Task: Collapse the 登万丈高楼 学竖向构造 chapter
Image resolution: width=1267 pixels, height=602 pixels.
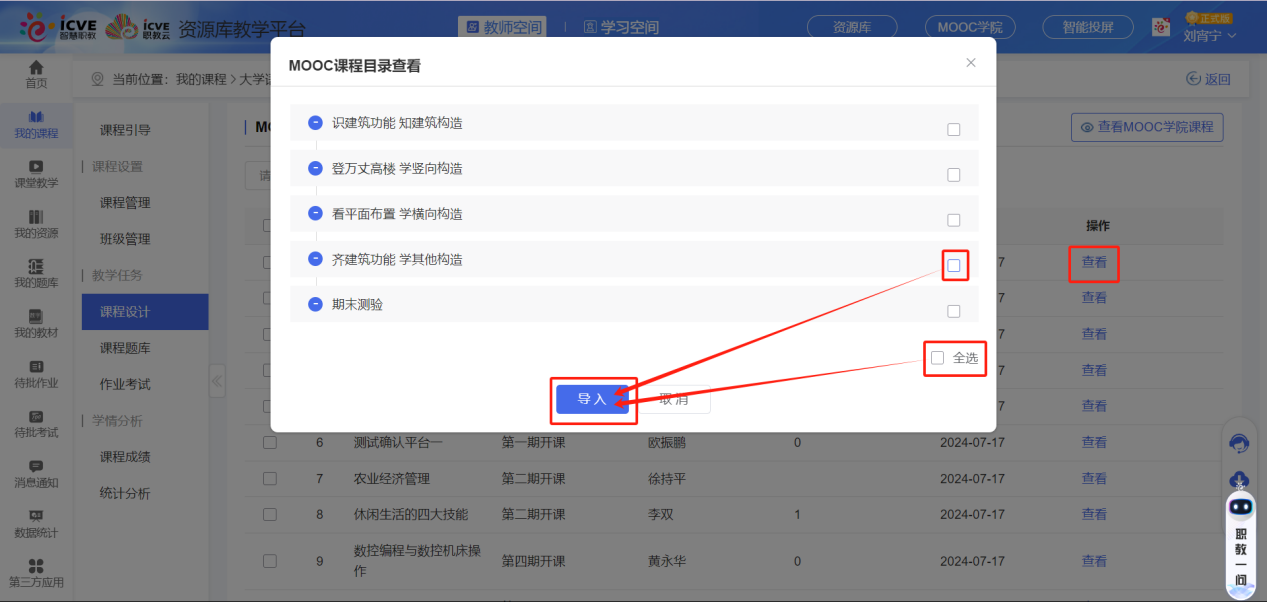Action: click(x=315, y=168)
